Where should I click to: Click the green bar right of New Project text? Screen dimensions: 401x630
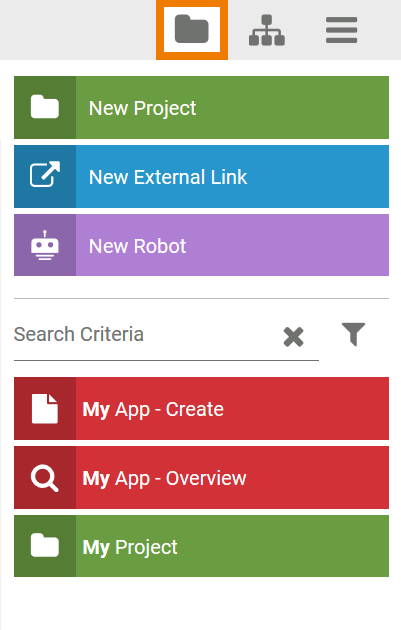click(293, 108)
